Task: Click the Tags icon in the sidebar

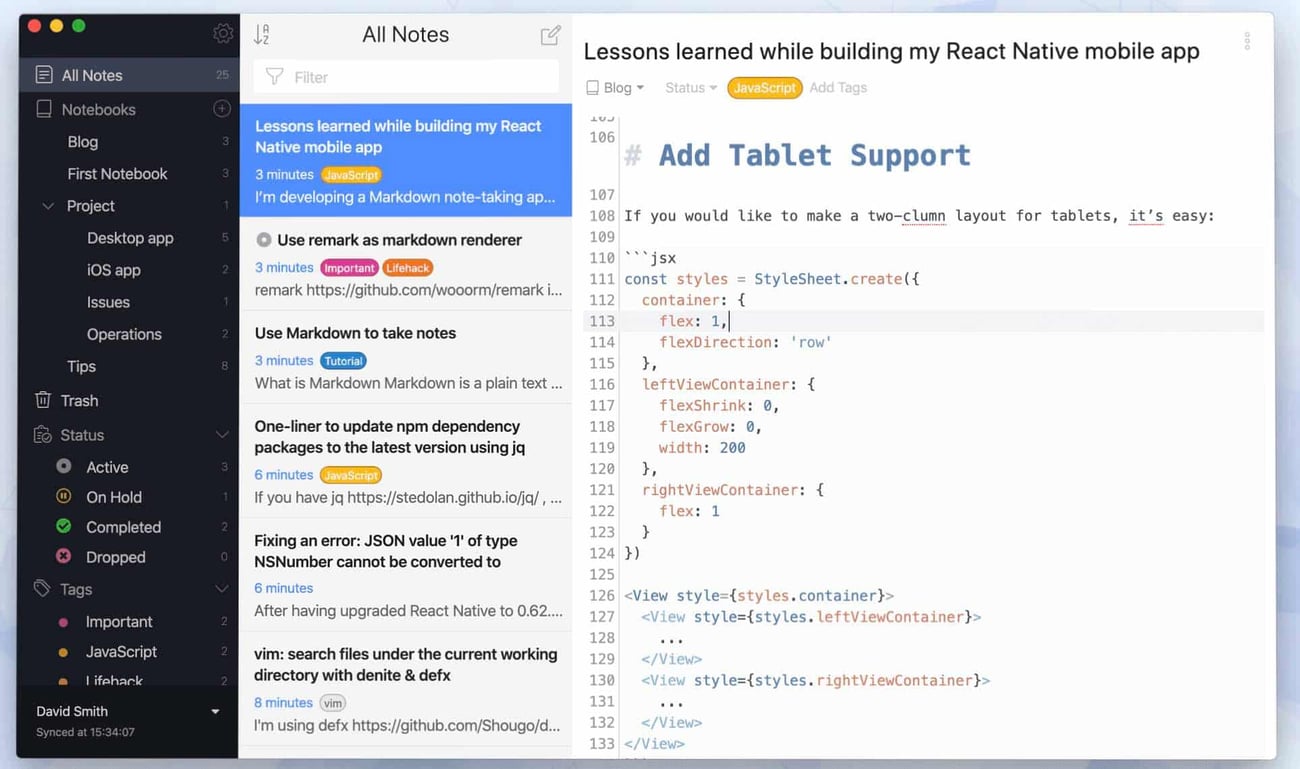Action: tap(42, 589)
